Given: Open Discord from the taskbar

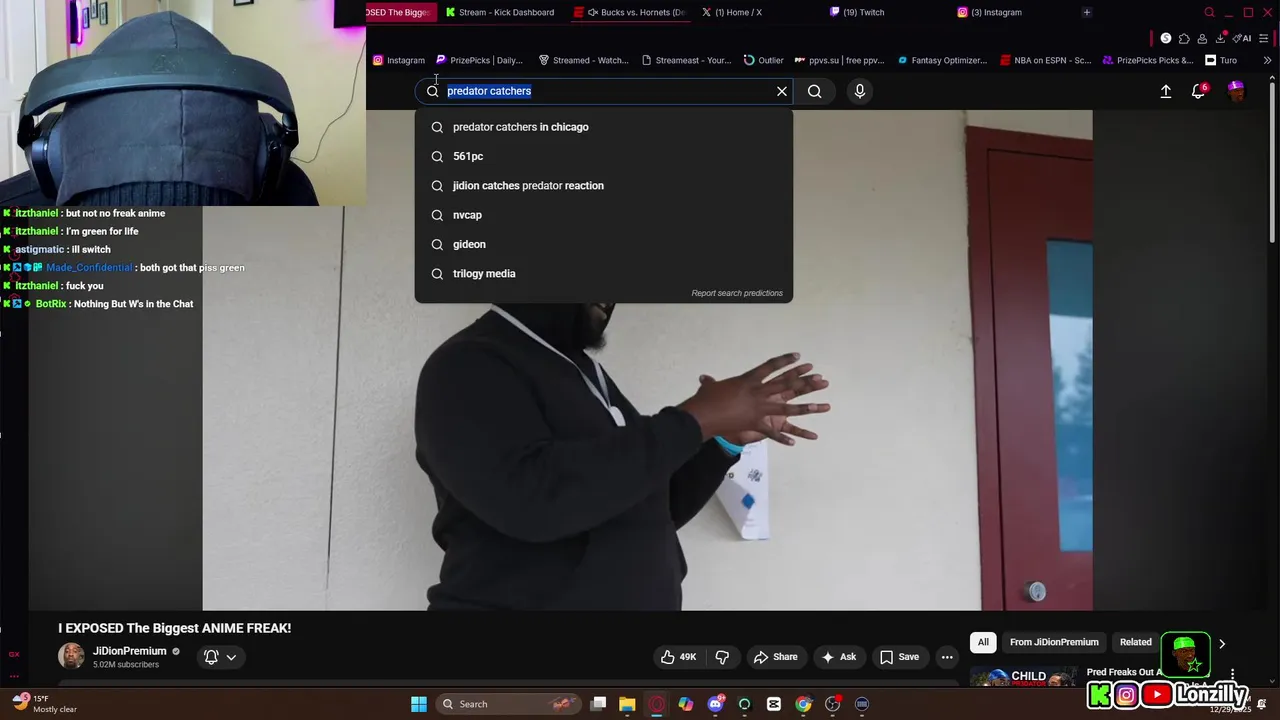Looking at the screenshot, I should point(715,704).
